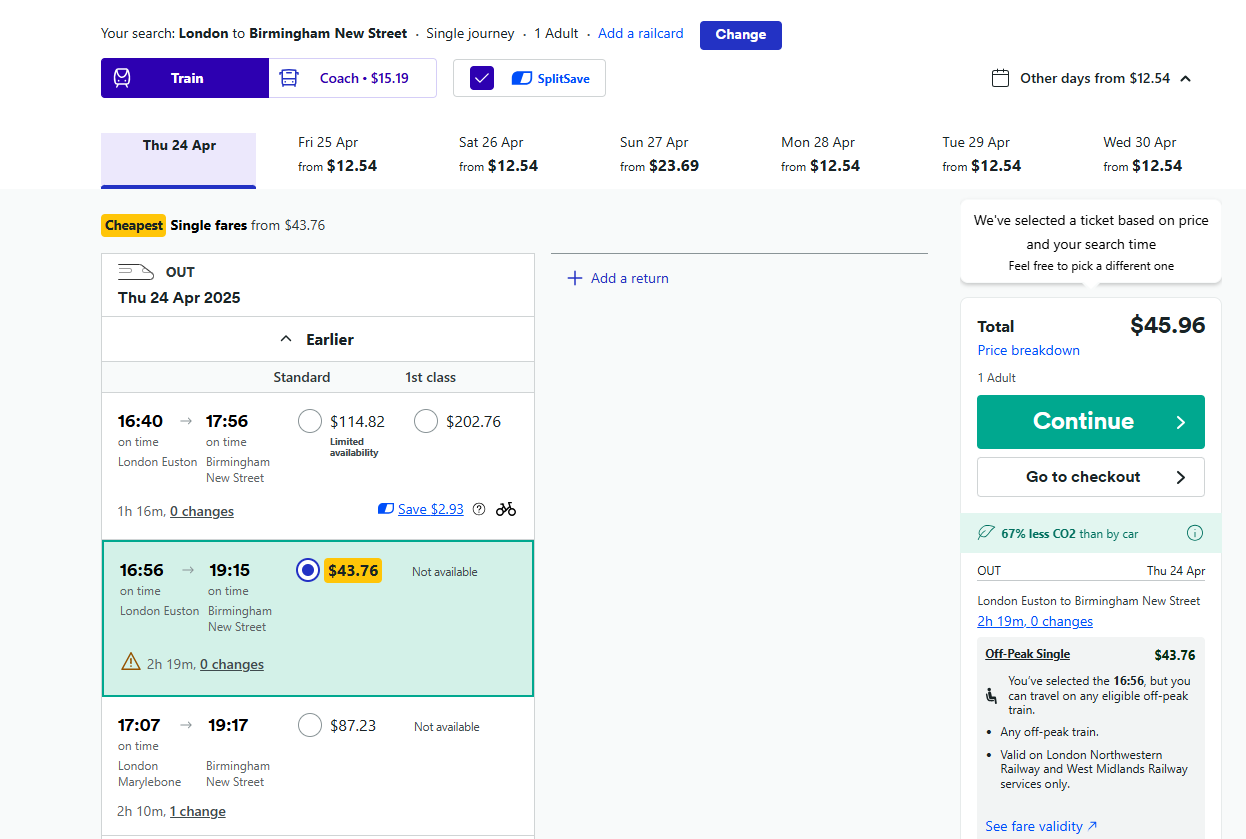Screen dimensions: 1246x839
Task: Click the bicycle icon on 16:40 train
Action: point(506,509)
